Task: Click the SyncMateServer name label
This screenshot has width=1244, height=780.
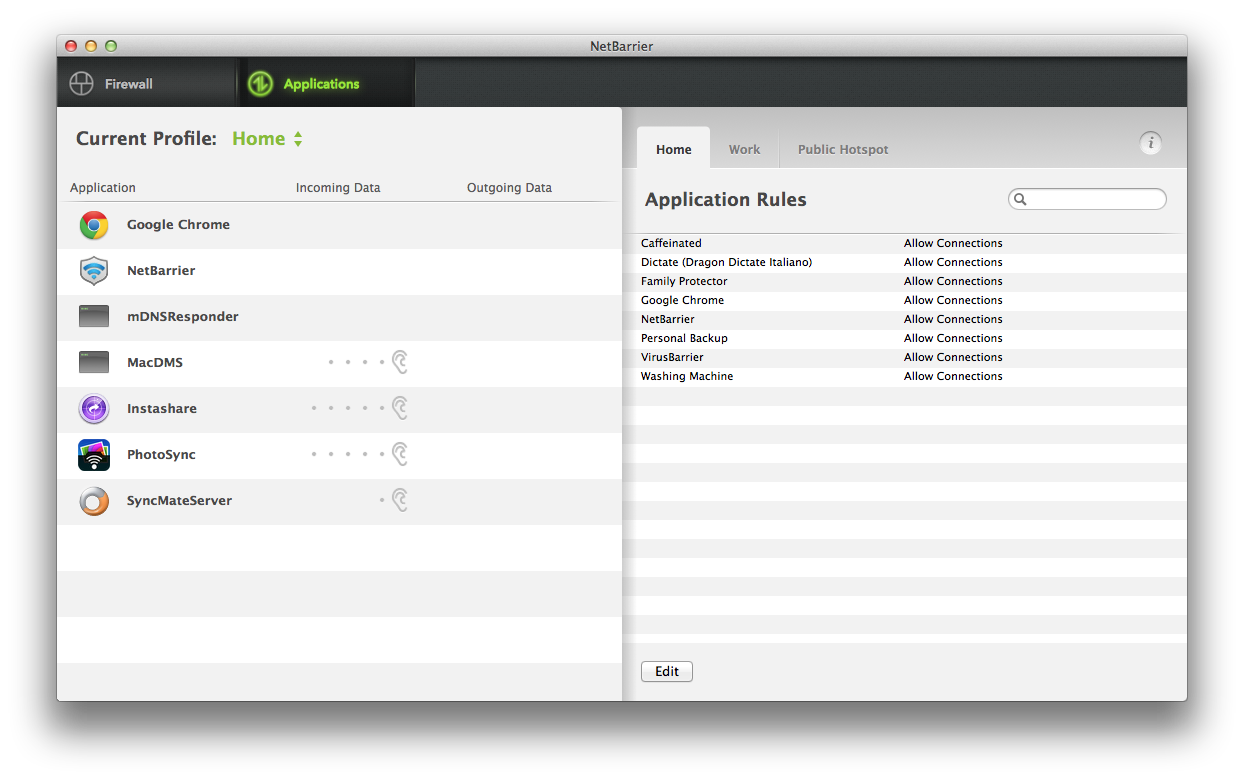Action: pyautogui.click(x=179, y=501)
